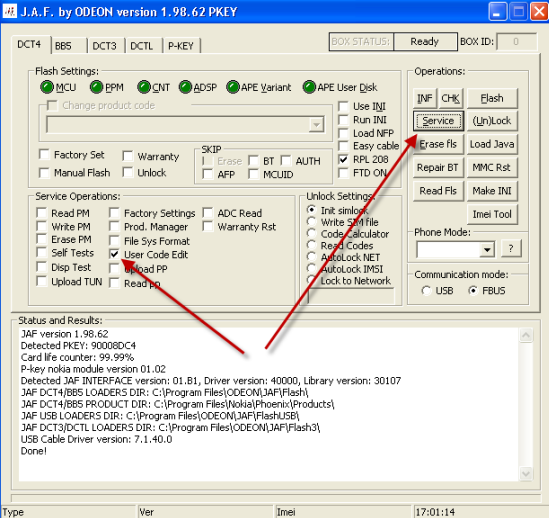Enable the SKIP AUTH checkbox
Screen dimensions: 549x518
point(286,161)
